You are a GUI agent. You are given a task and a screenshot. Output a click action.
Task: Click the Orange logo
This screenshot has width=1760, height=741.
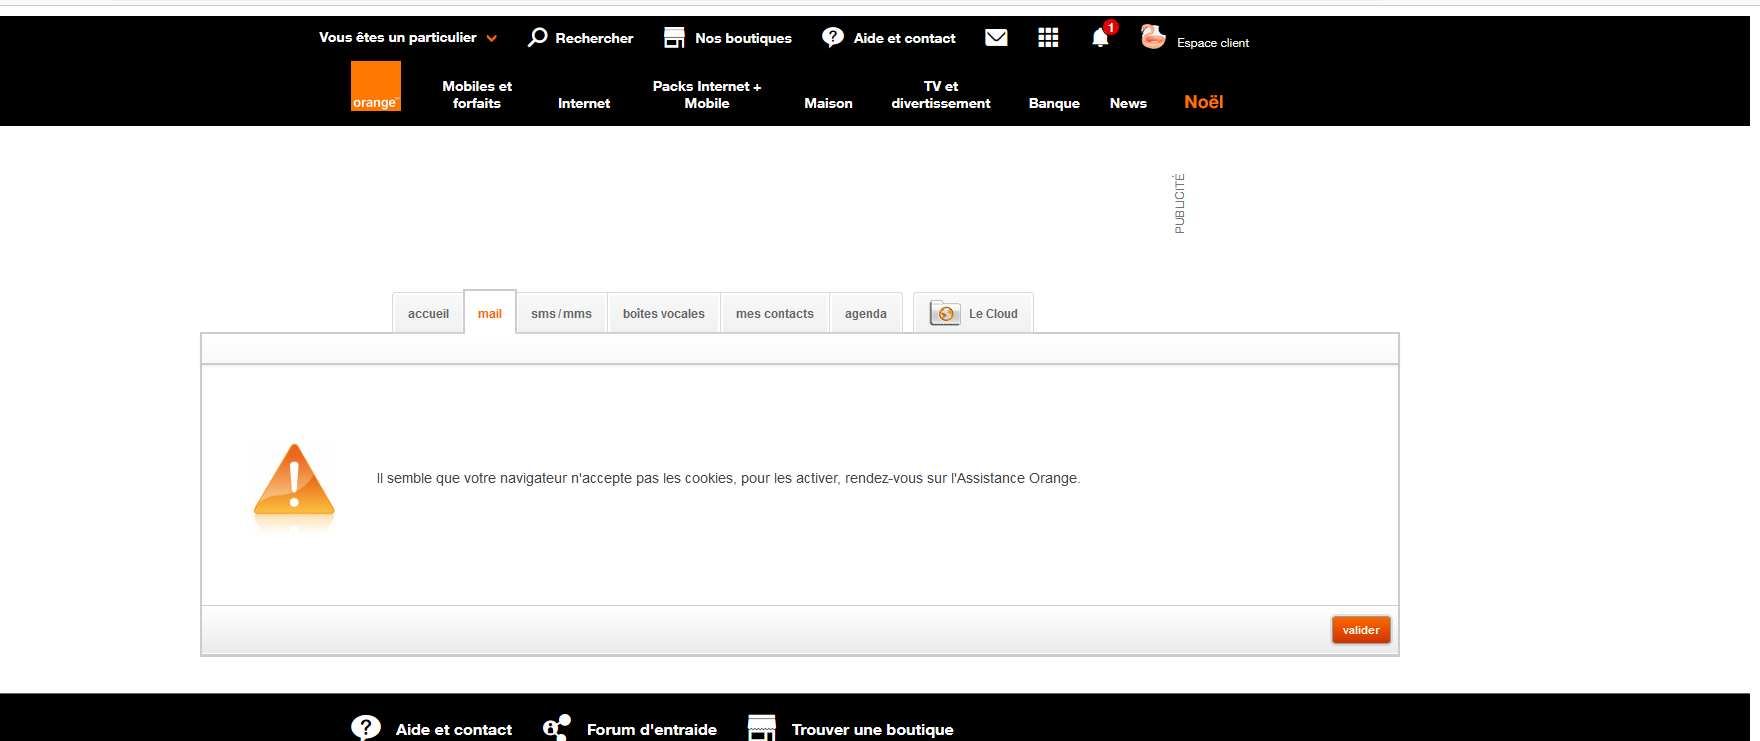pyautogui.click(x=376, y=86)
